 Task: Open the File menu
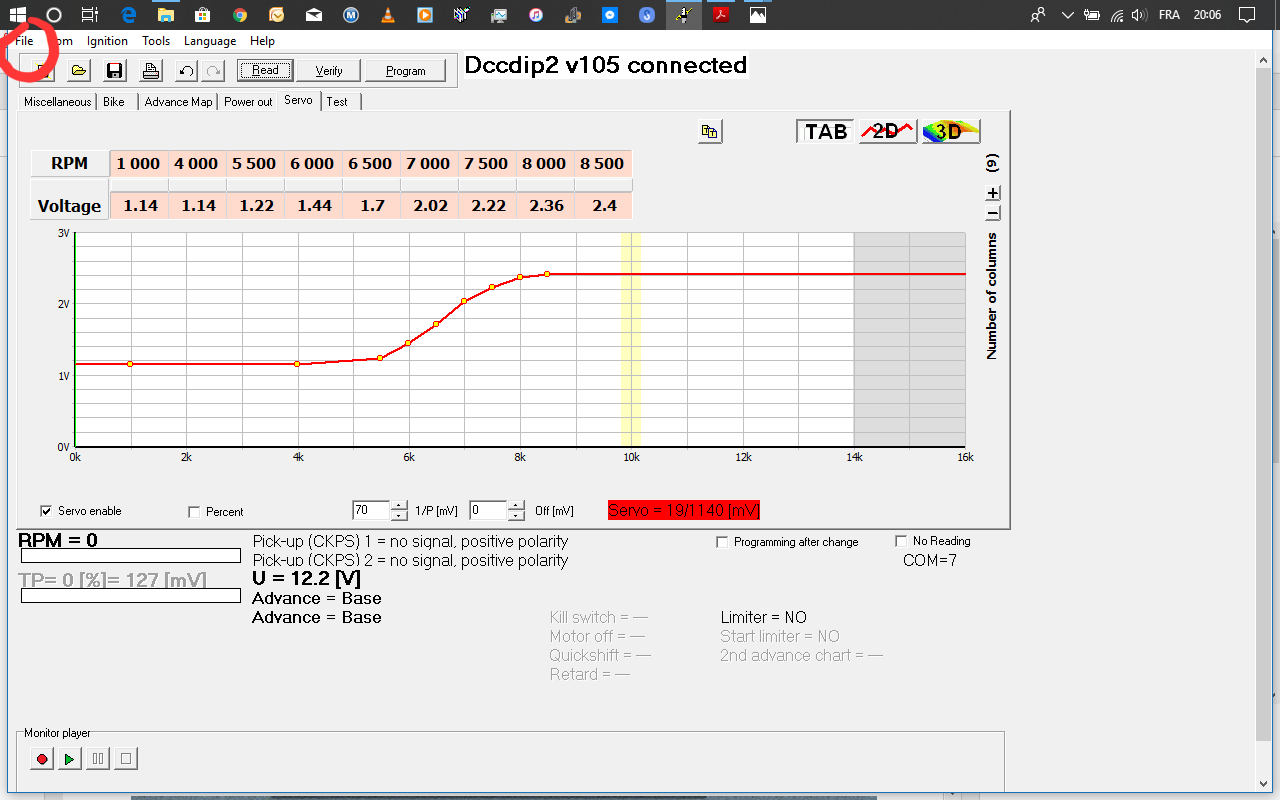[24, 41]
